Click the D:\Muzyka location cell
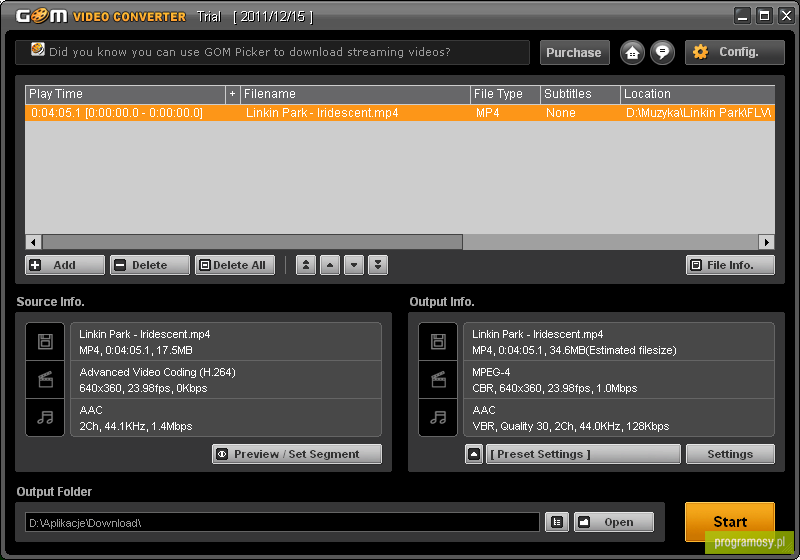 click(698, 113)
